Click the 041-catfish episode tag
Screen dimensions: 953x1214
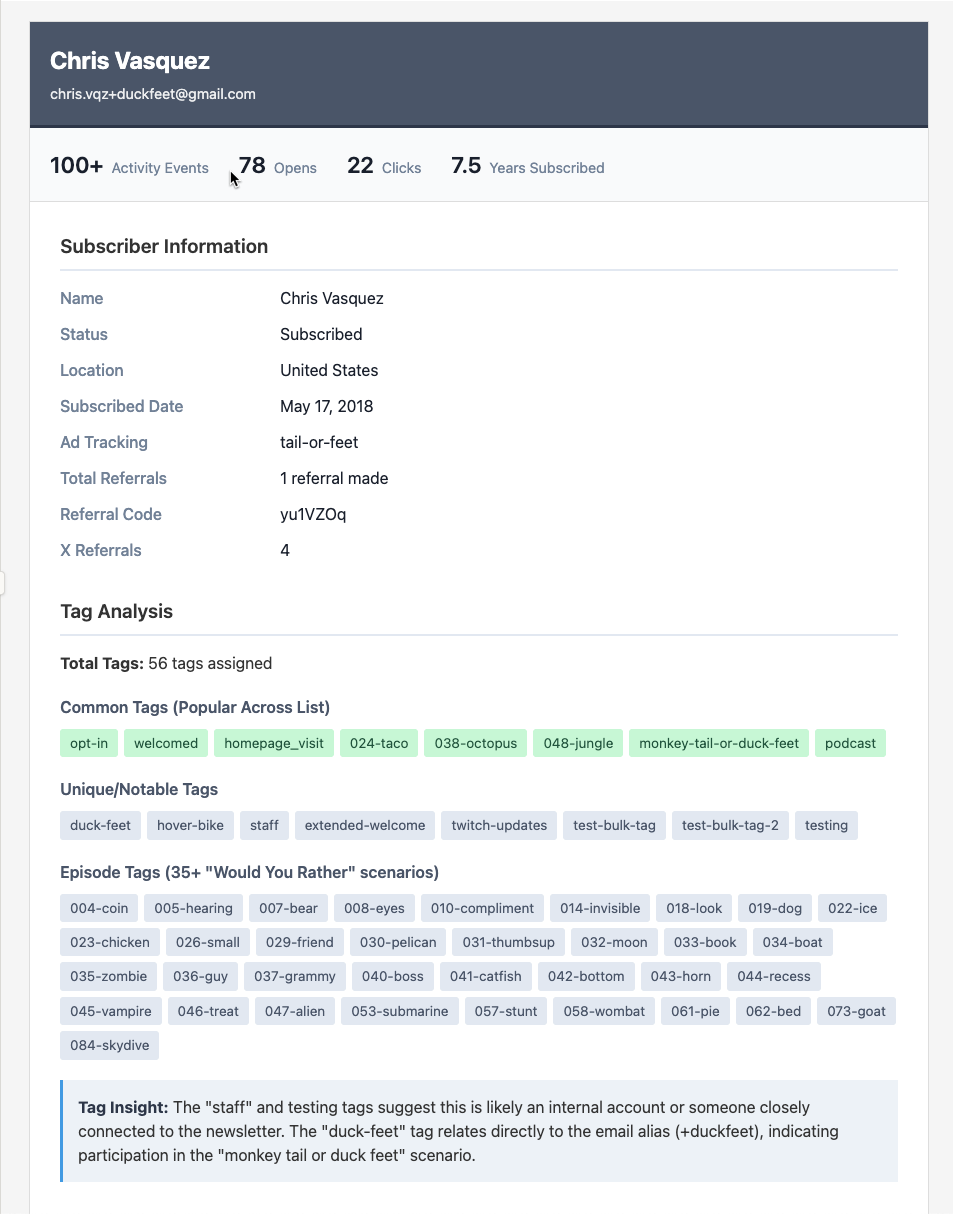[x=486, y=976]
